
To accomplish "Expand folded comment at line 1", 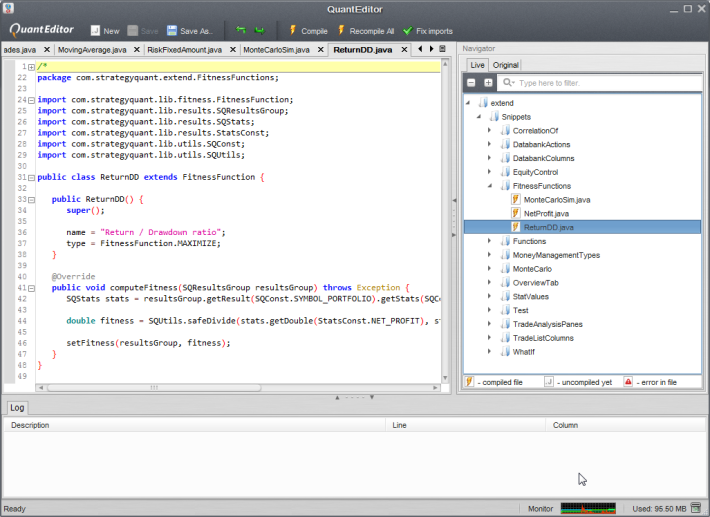I will click(x=31, y=67).
